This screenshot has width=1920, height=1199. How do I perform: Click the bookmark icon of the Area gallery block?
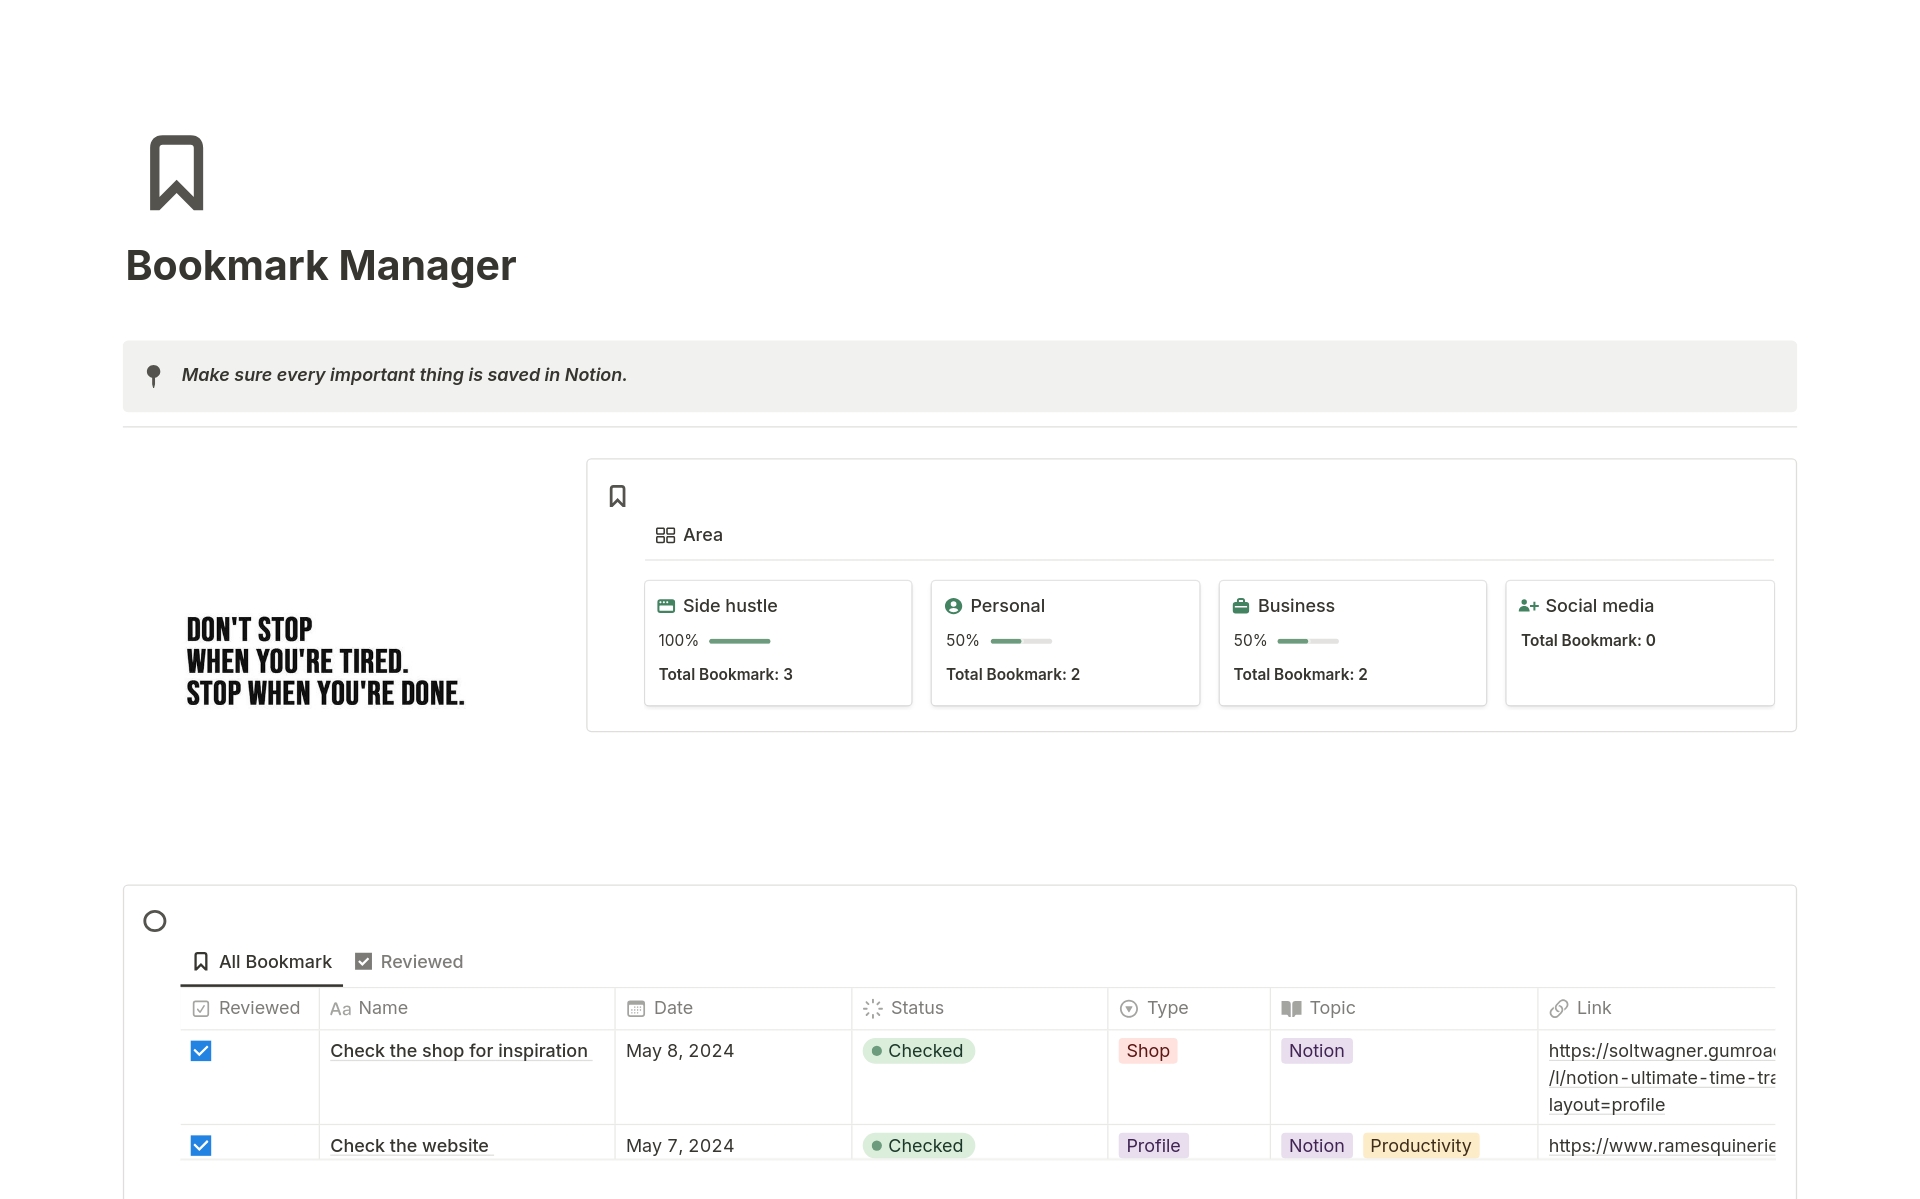(617, 495)
